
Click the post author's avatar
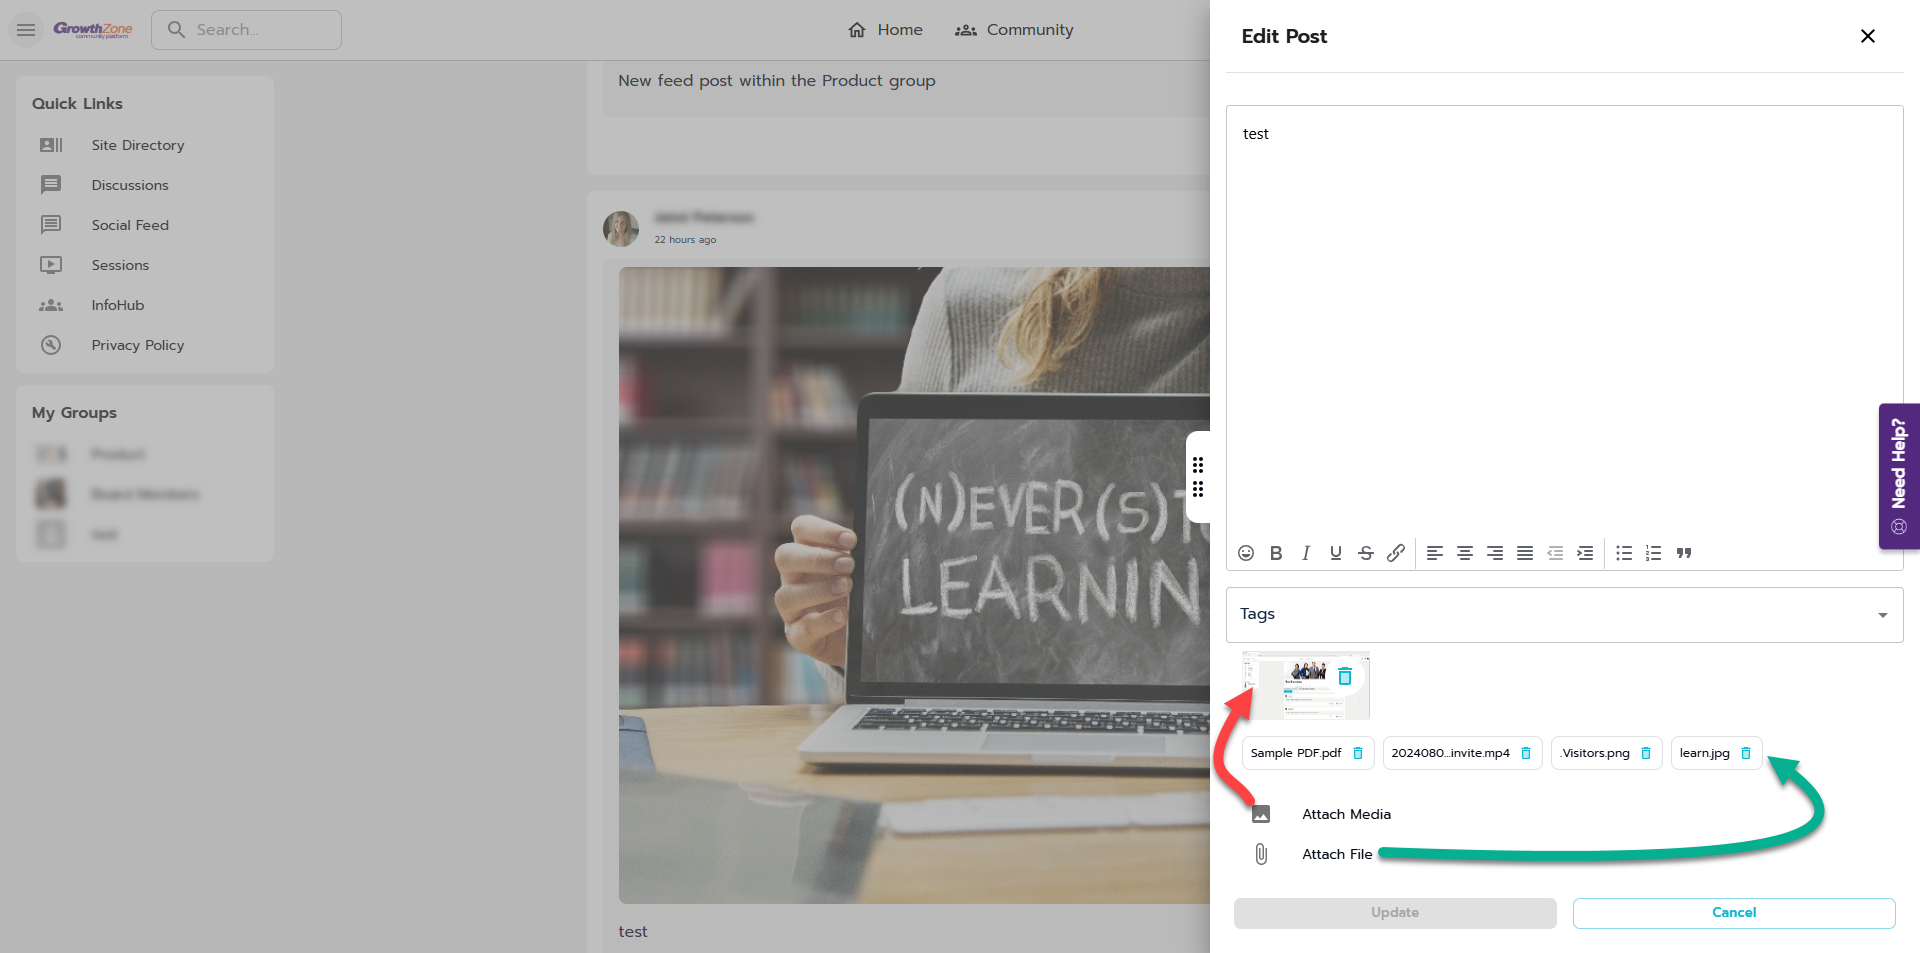point(621,228)
